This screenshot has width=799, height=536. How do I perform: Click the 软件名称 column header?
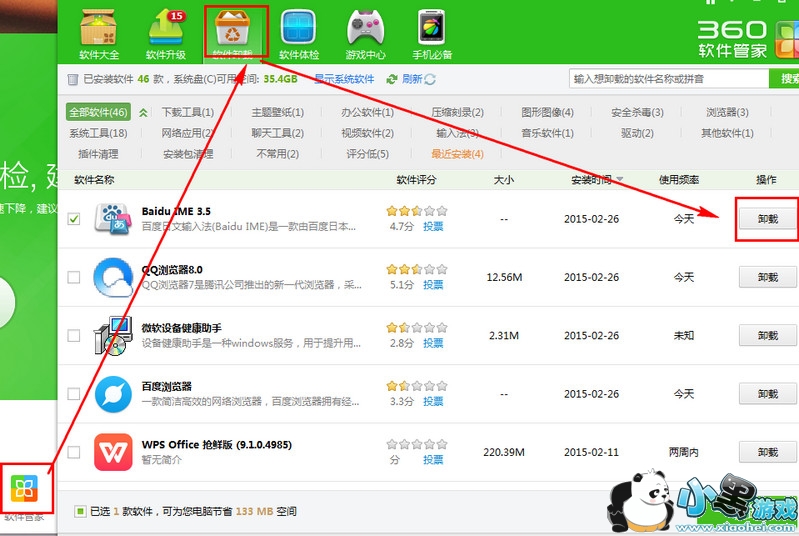[94, 179]
